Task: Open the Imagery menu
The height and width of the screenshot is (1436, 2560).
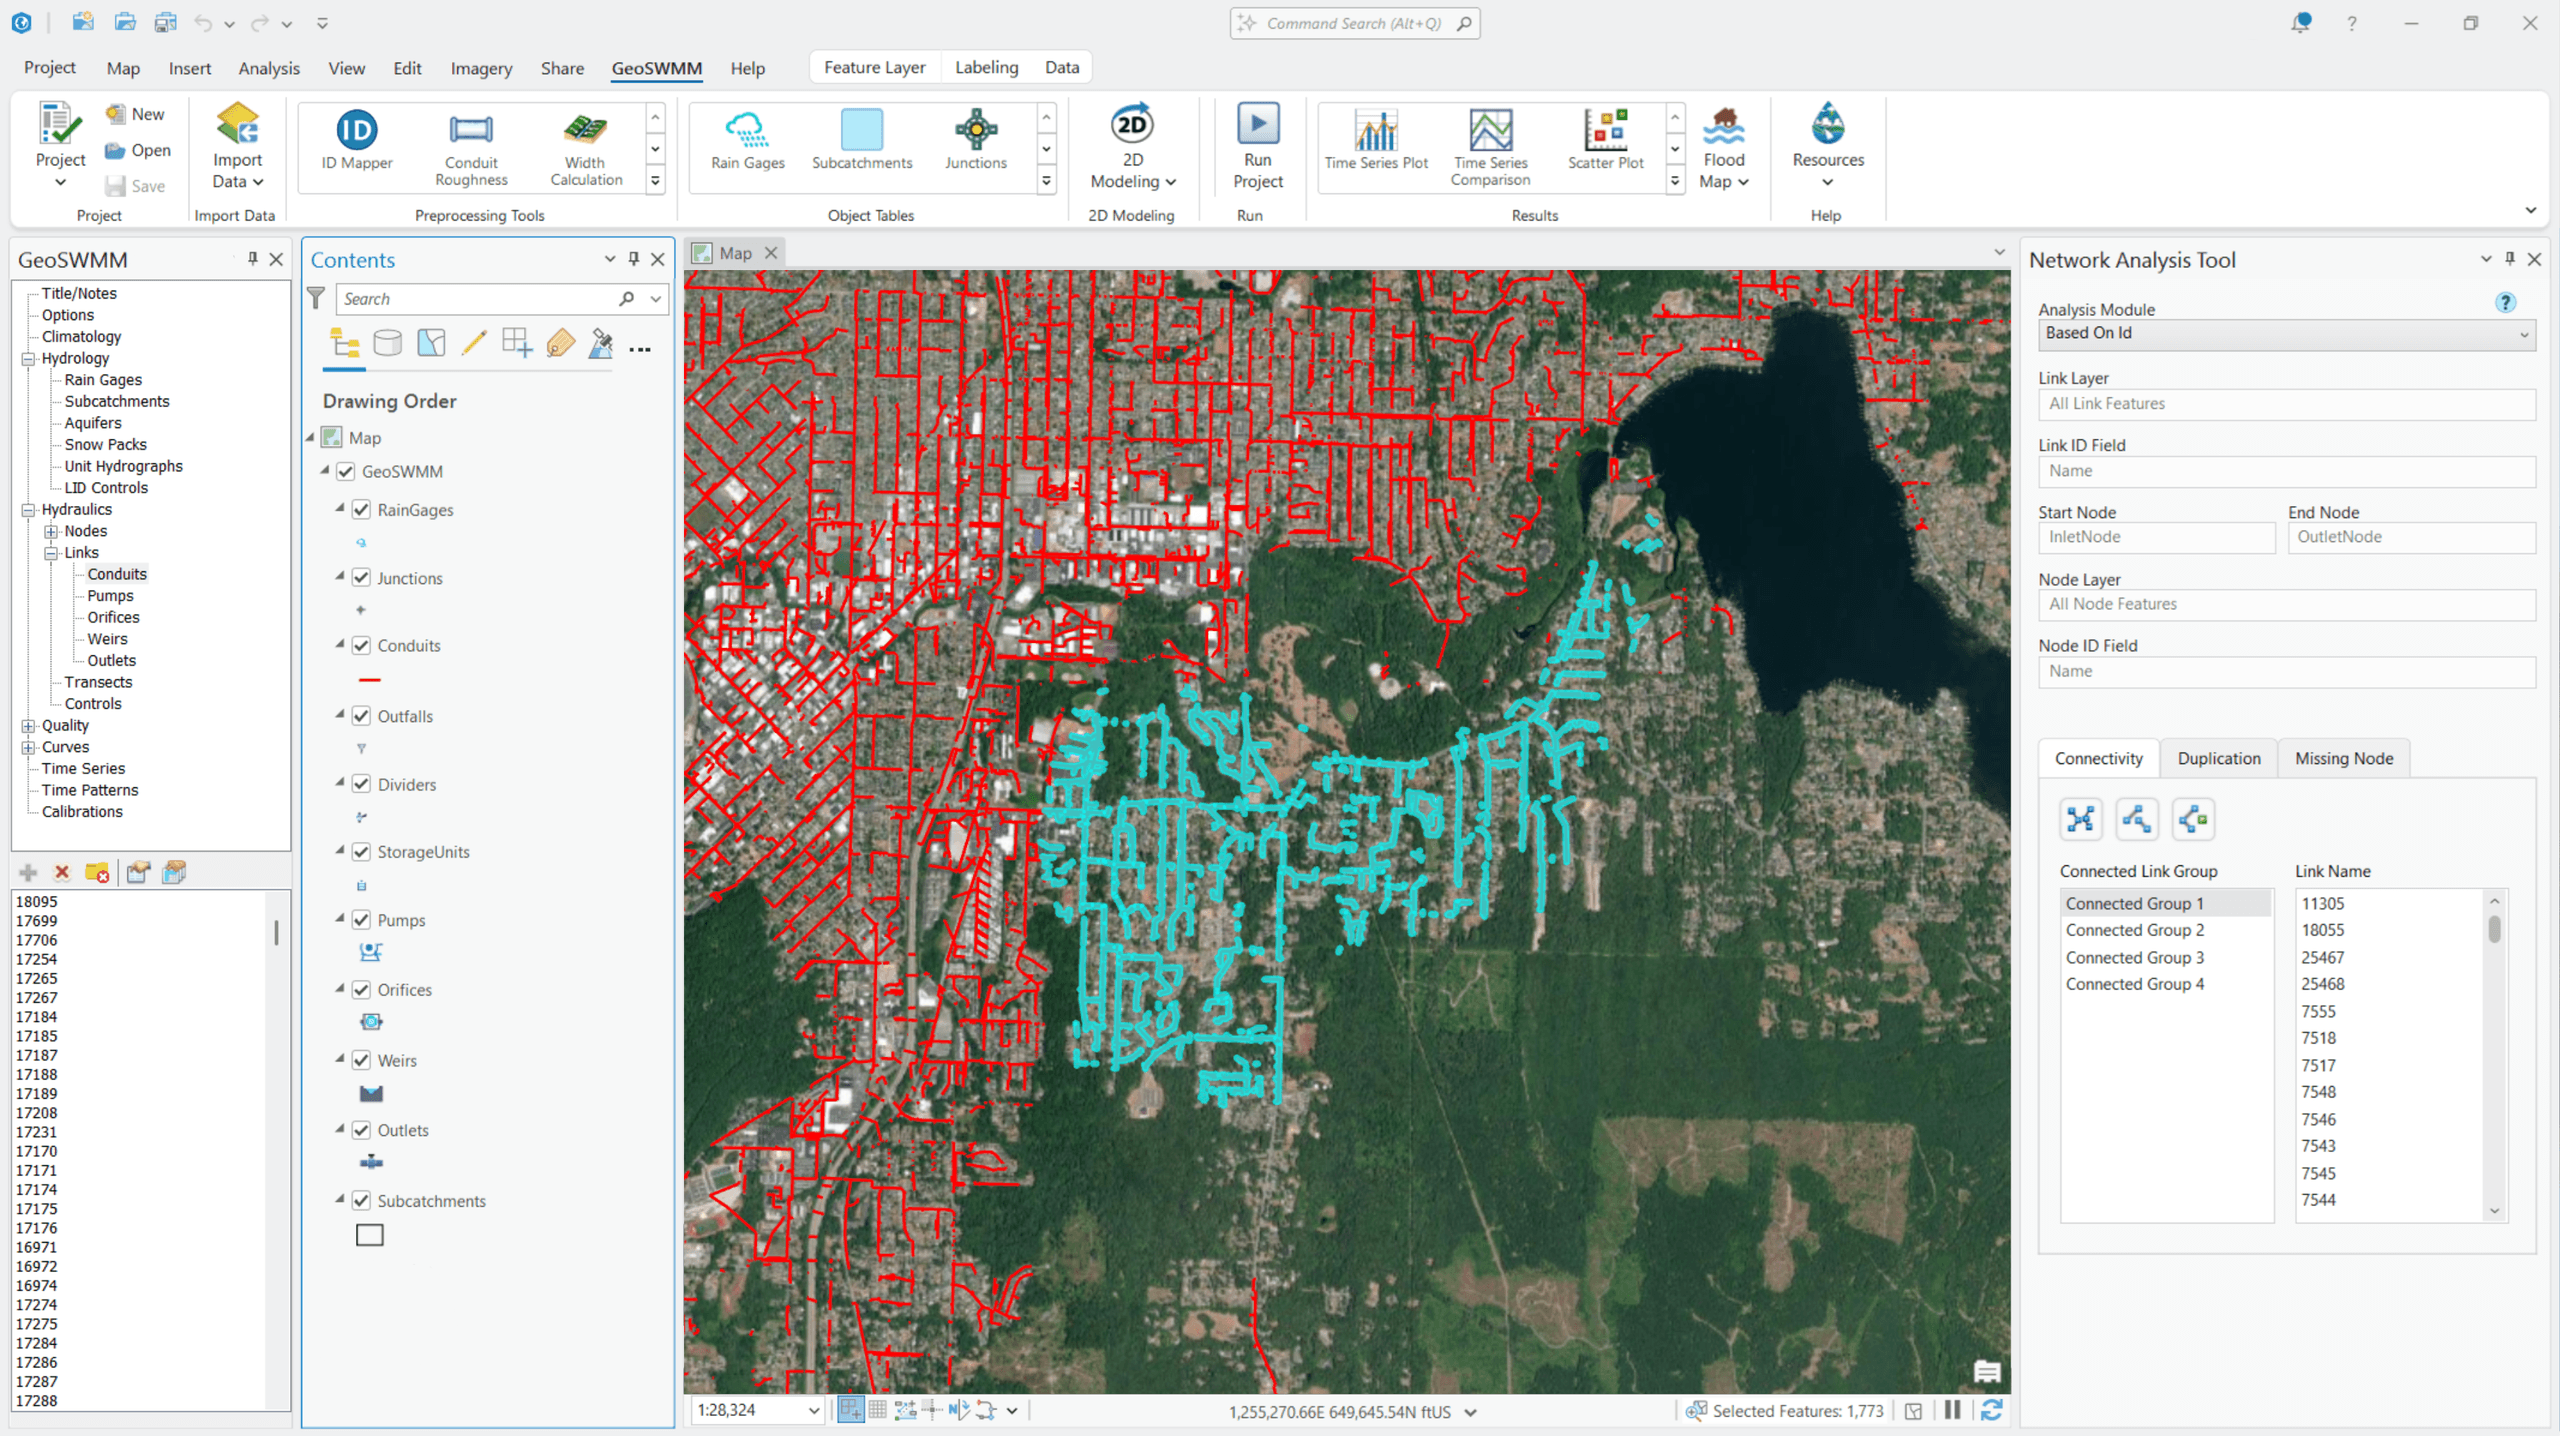Action: [x=481, y=68]
